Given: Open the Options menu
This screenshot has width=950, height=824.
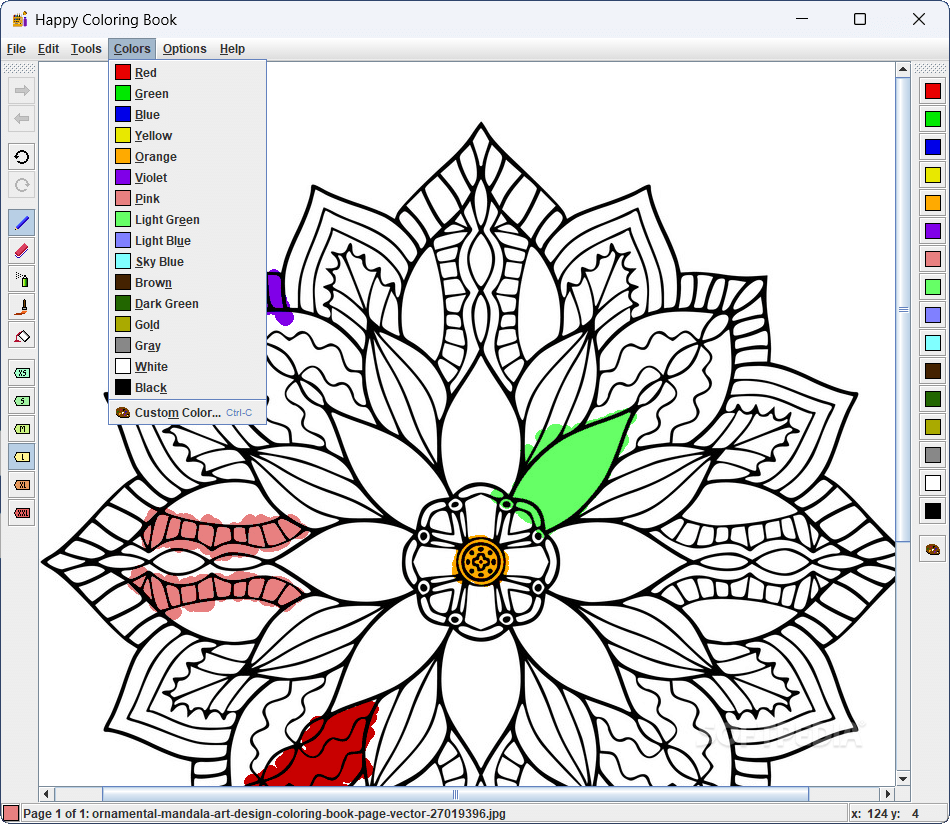Looking at the screenshot, I should 185,49.
